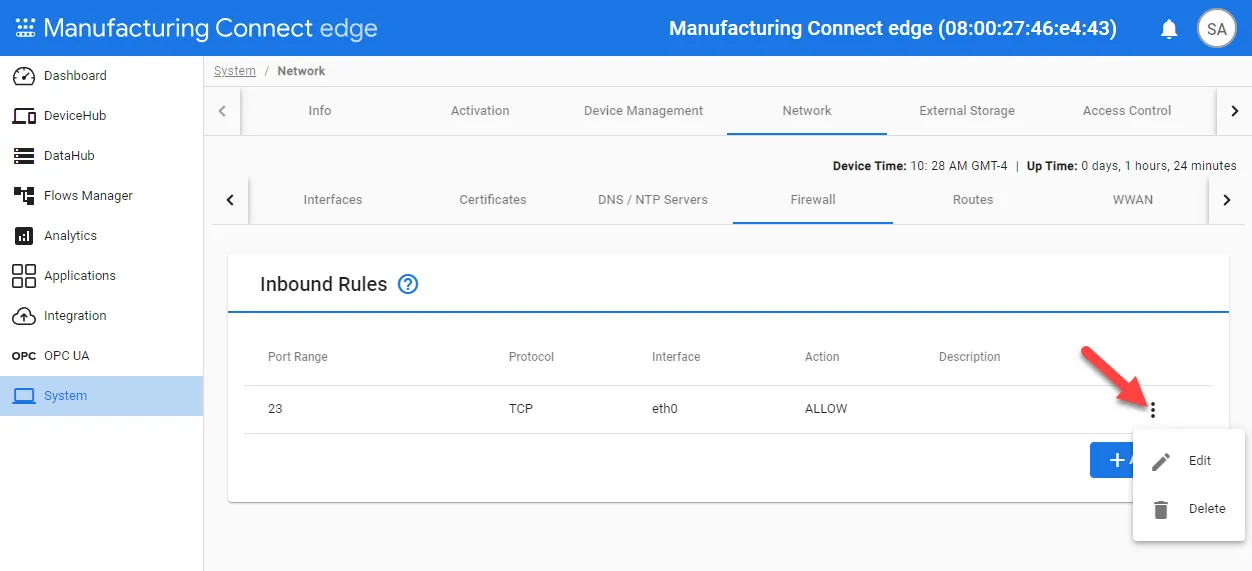The image size is (1252, 571).
Task: Open the Info tab
Action: [320, 111]
